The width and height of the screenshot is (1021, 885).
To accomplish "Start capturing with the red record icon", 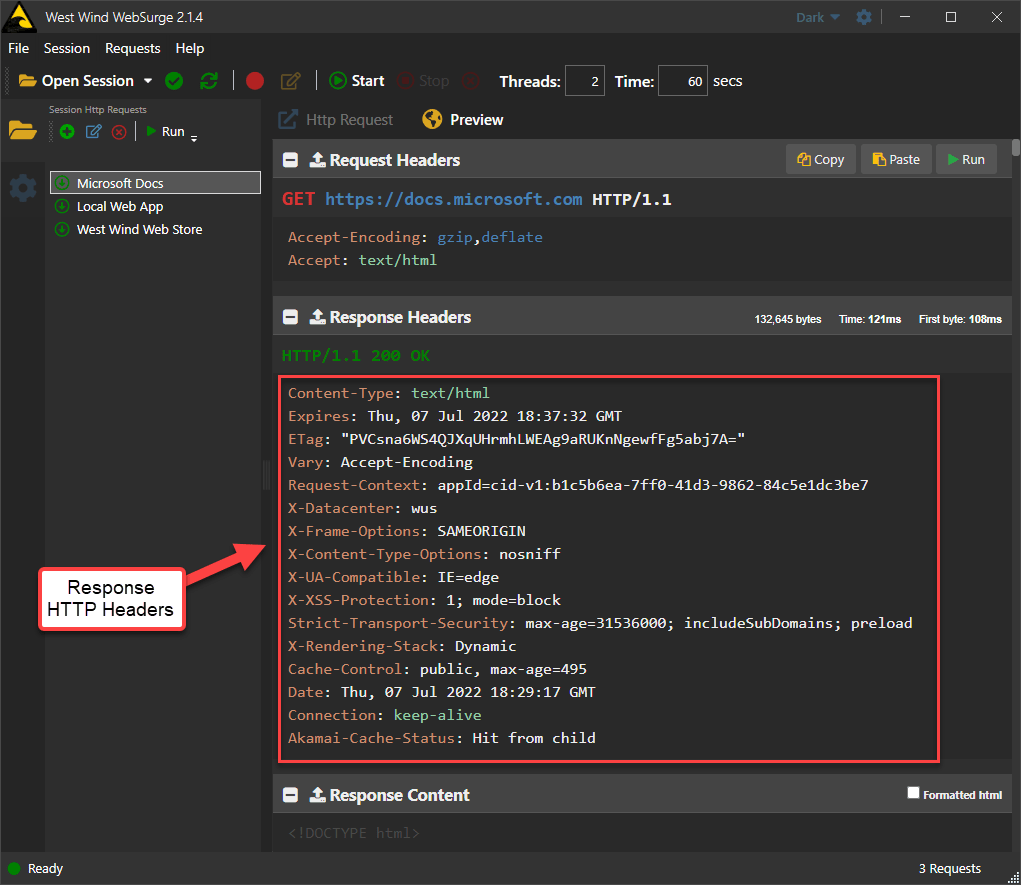I will [254, 81].
